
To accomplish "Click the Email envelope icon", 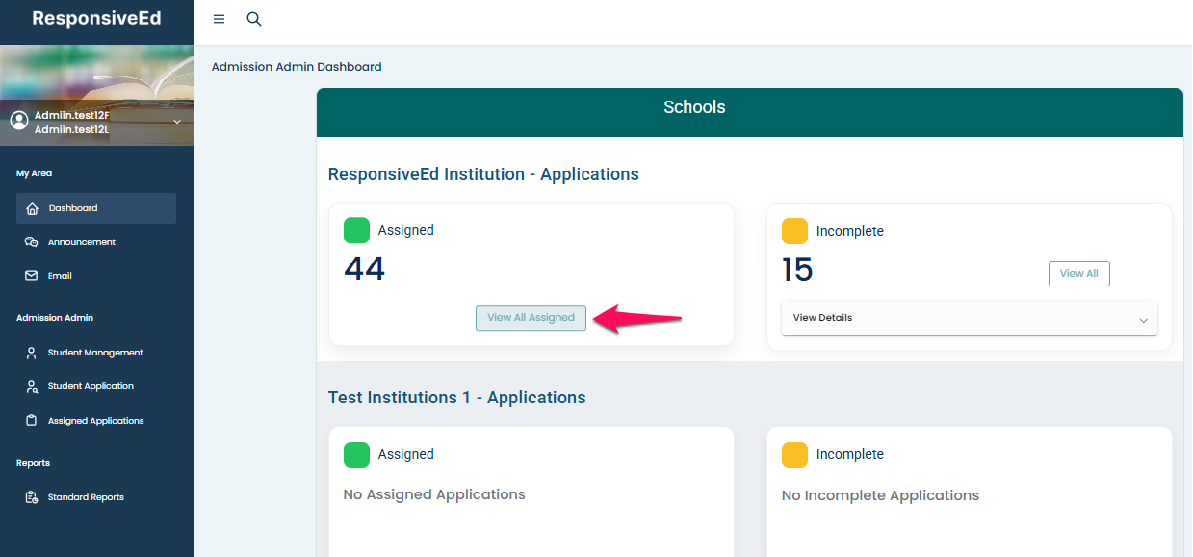I will click(32, 276).
